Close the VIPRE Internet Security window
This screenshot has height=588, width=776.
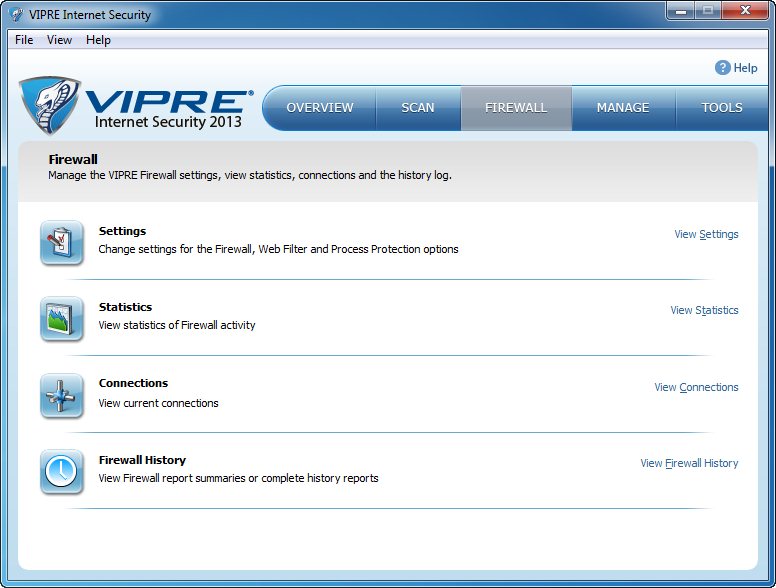point(745,10)
